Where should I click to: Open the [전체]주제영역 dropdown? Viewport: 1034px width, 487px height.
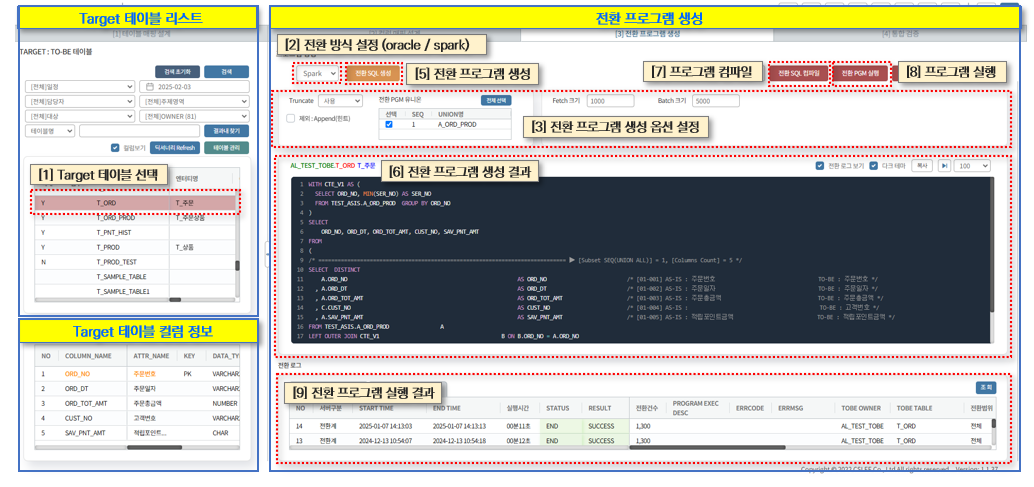pyautogui.click(x=195, y=101)
